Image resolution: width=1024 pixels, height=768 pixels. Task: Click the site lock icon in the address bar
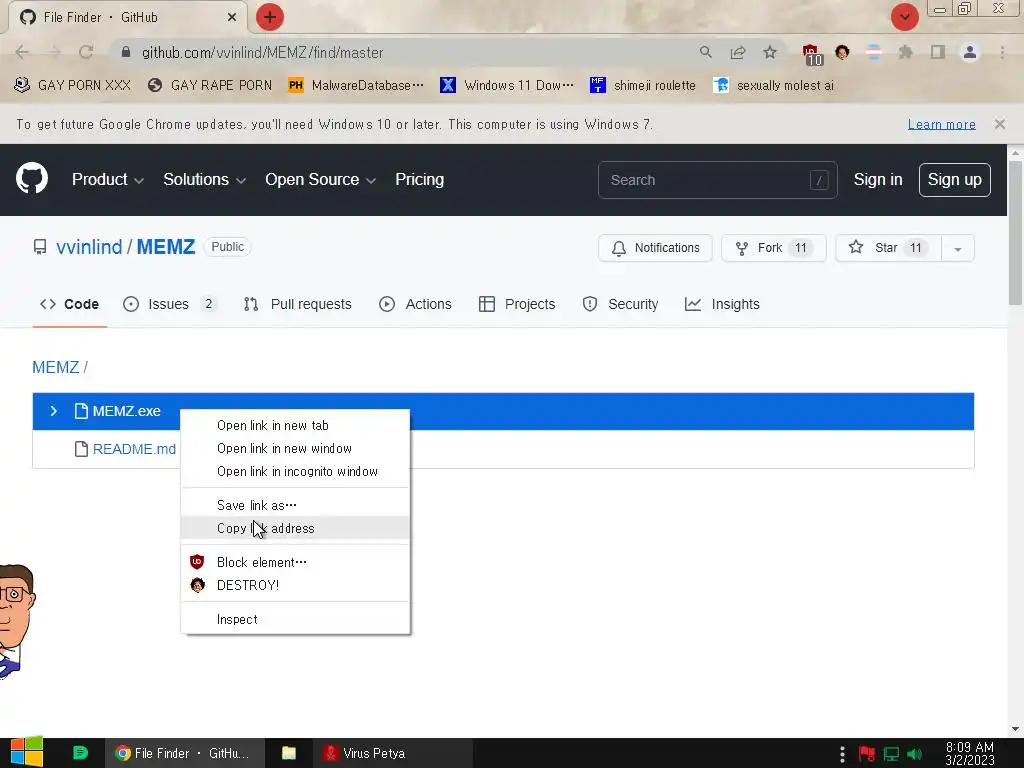click(x=126, y=52)
